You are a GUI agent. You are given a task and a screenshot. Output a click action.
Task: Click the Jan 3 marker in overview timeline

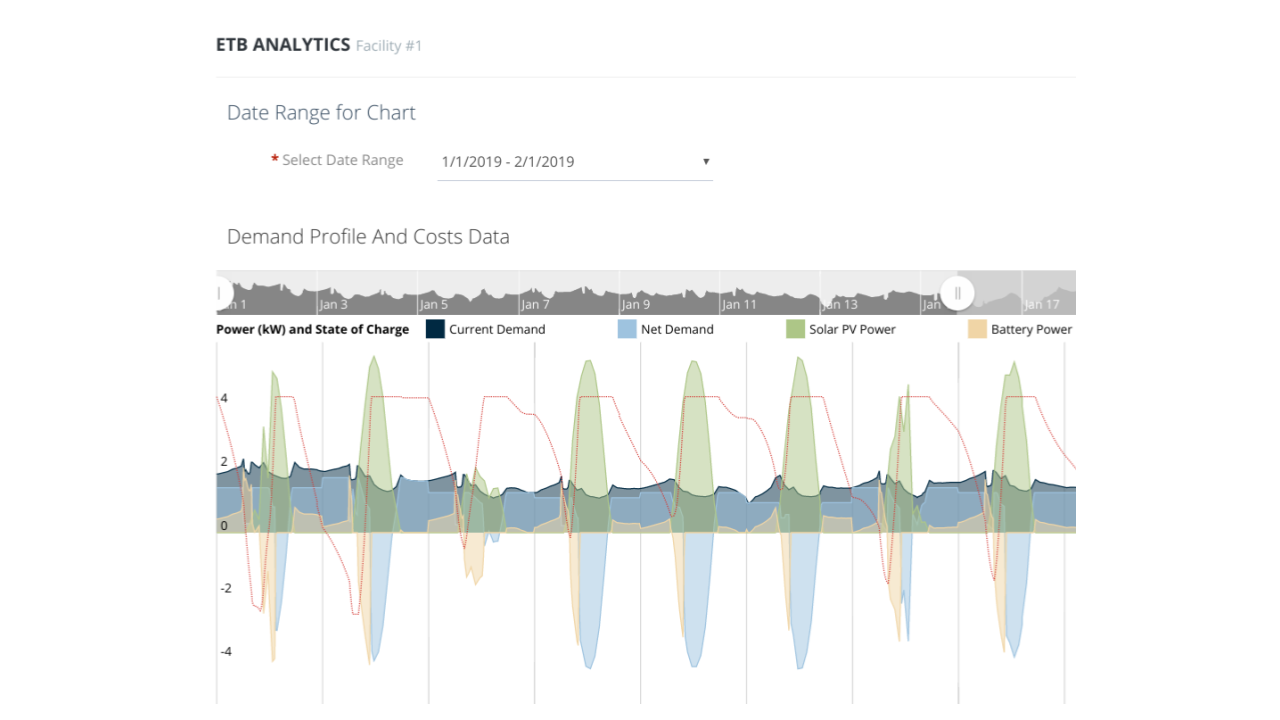(x=333, y=304)
